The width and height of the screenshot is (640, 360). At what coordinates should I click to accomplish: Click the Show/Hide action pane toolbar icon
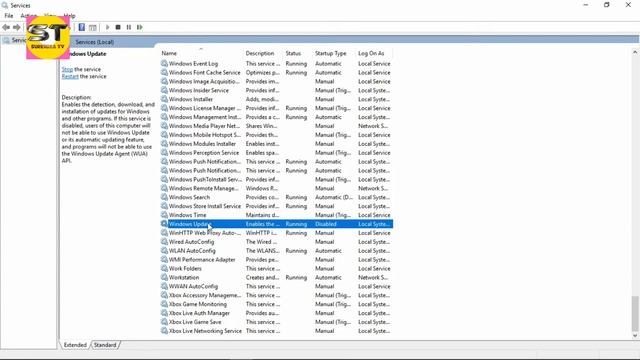93,27
